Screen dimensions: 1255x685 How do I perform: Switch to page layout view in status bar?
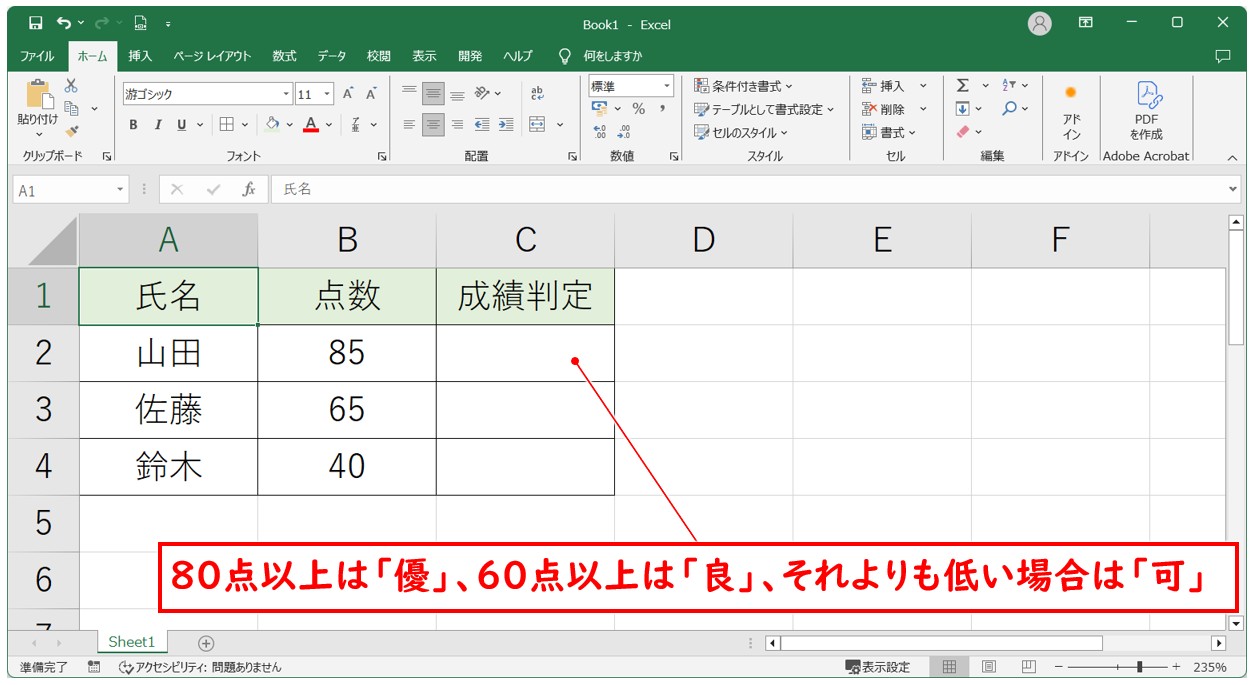pyautogui.click(x=988, y=667)
